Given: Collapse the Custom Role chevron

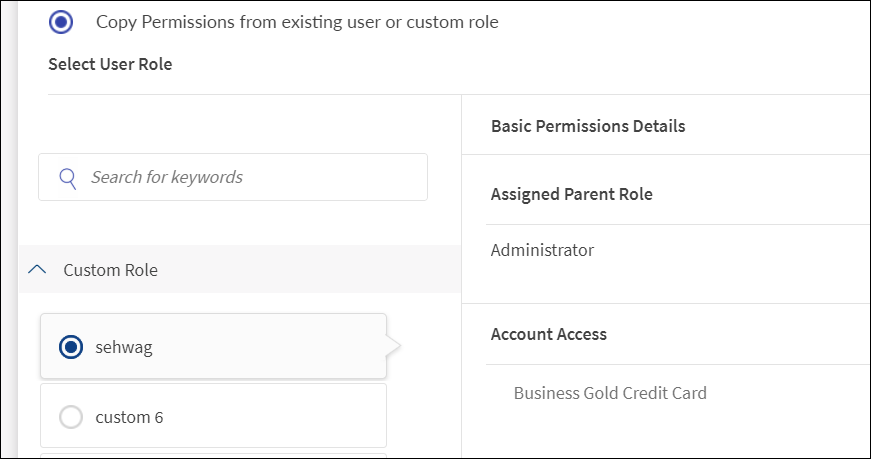Looking at the screenshot, I should click(38, 270).
